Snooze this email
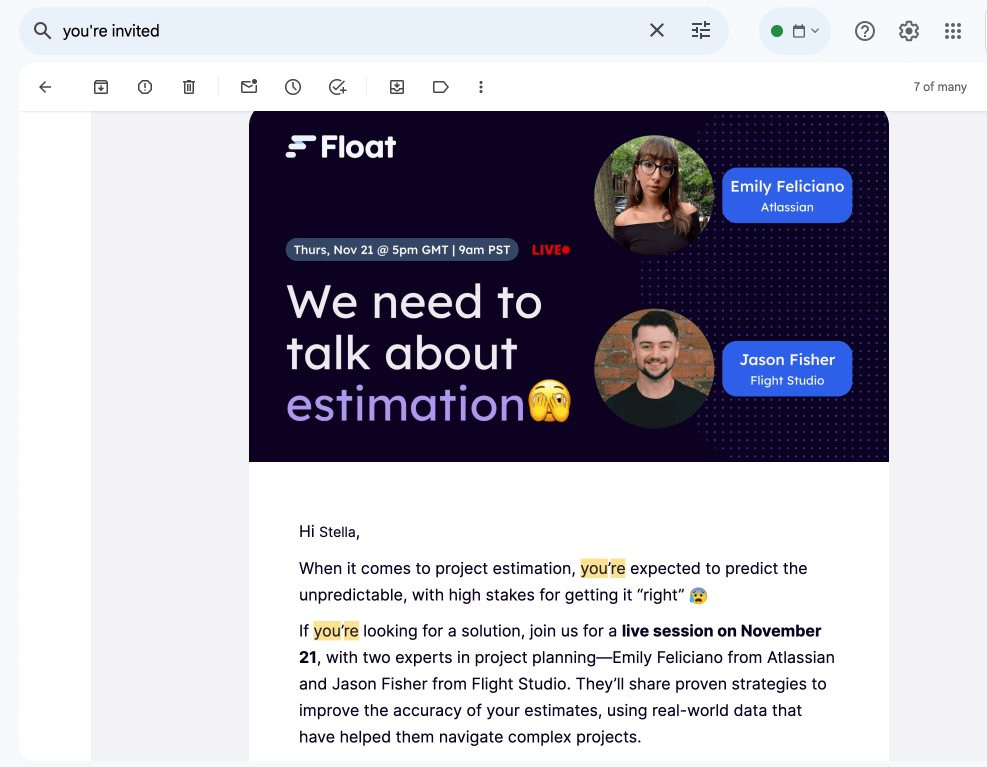Screen dimensions: 987x767 [x=293, y=87]
